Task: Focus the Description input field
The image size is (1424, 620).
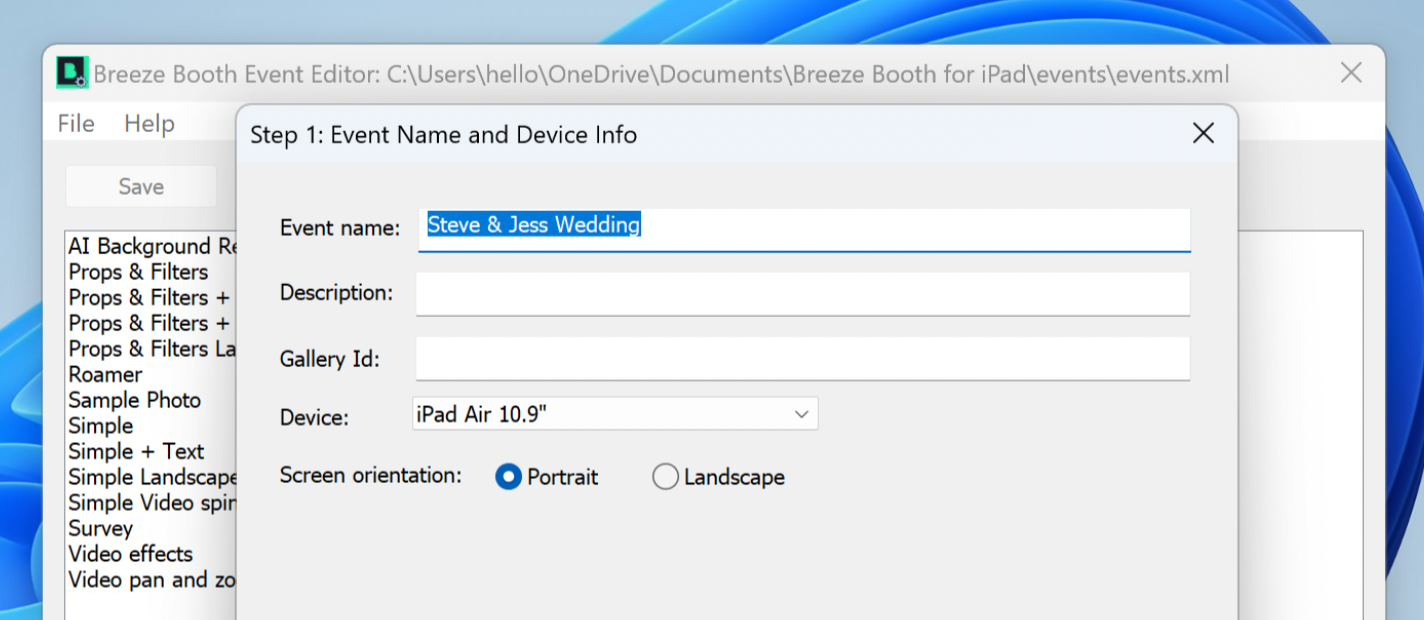Action: (802, 294)
